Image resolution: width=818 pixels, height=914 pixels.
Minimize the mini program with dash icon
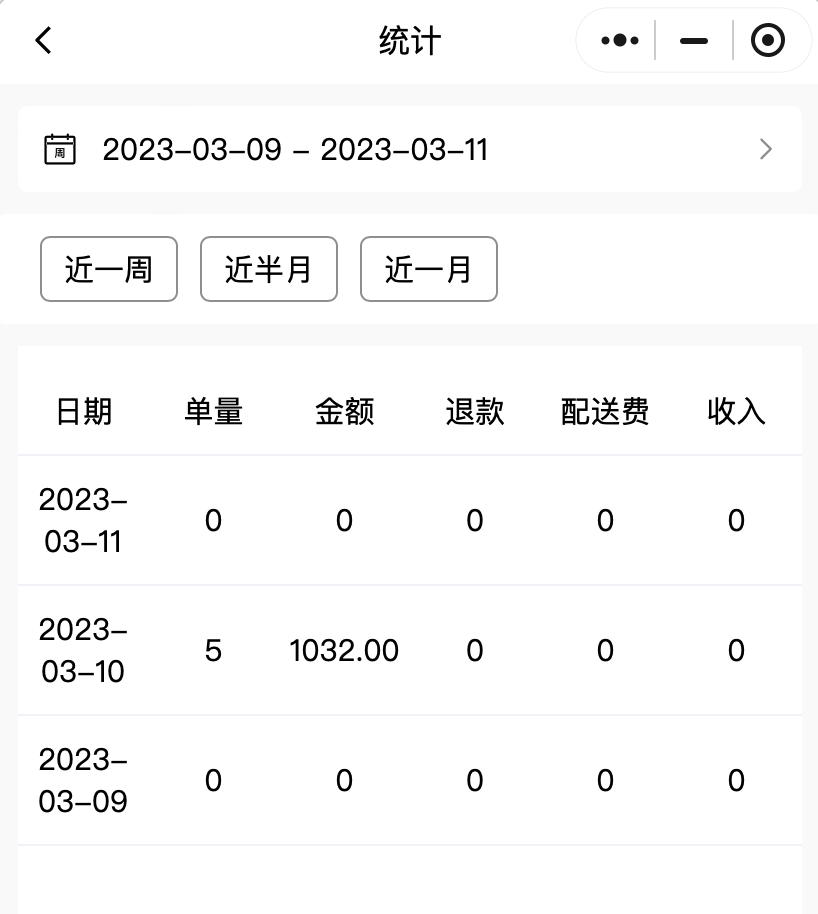click(x=694, y=40)
